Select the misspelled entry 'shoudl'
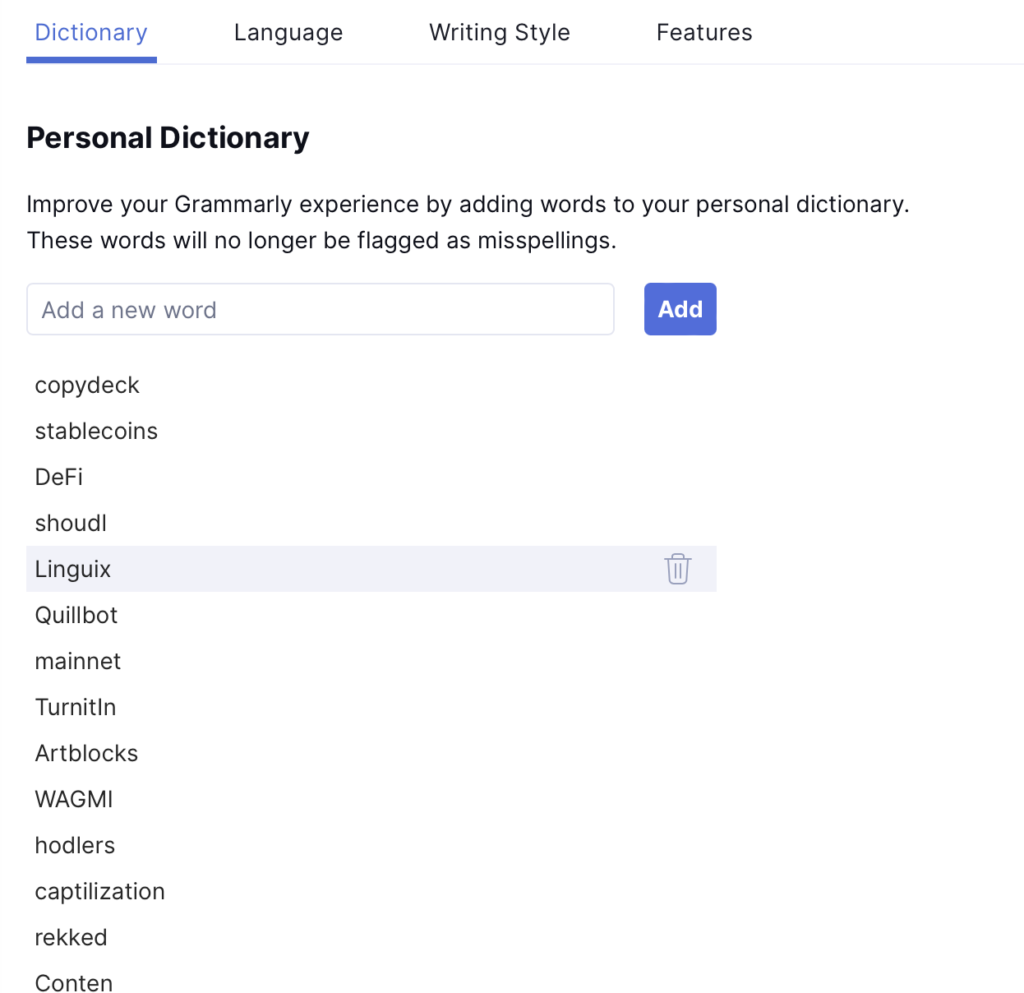Viewport: 1024px width, 993px height. [70, 523]
